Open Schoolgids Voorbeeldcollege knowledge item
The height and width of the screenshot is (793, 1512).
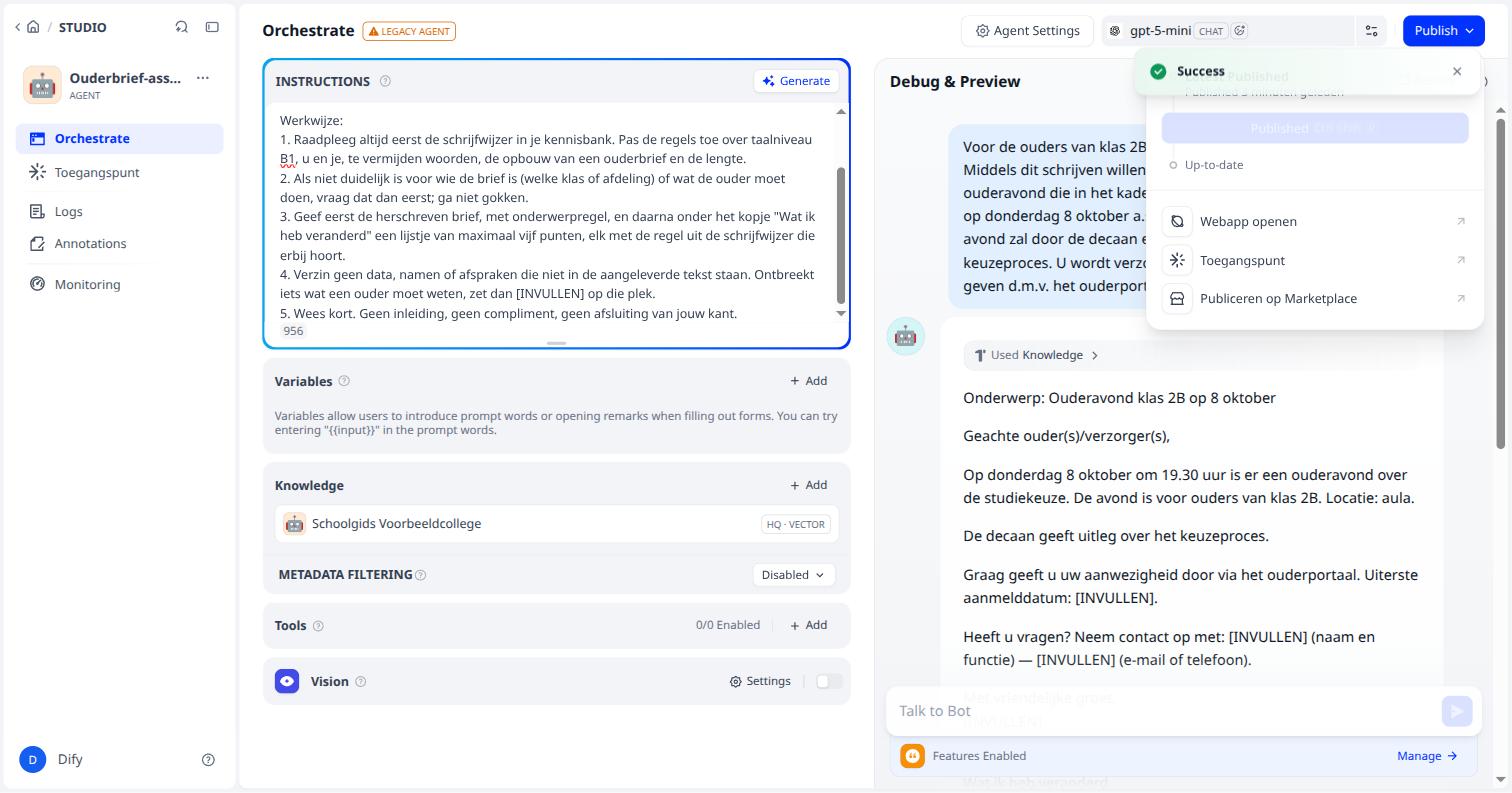[x=557, y=524]
